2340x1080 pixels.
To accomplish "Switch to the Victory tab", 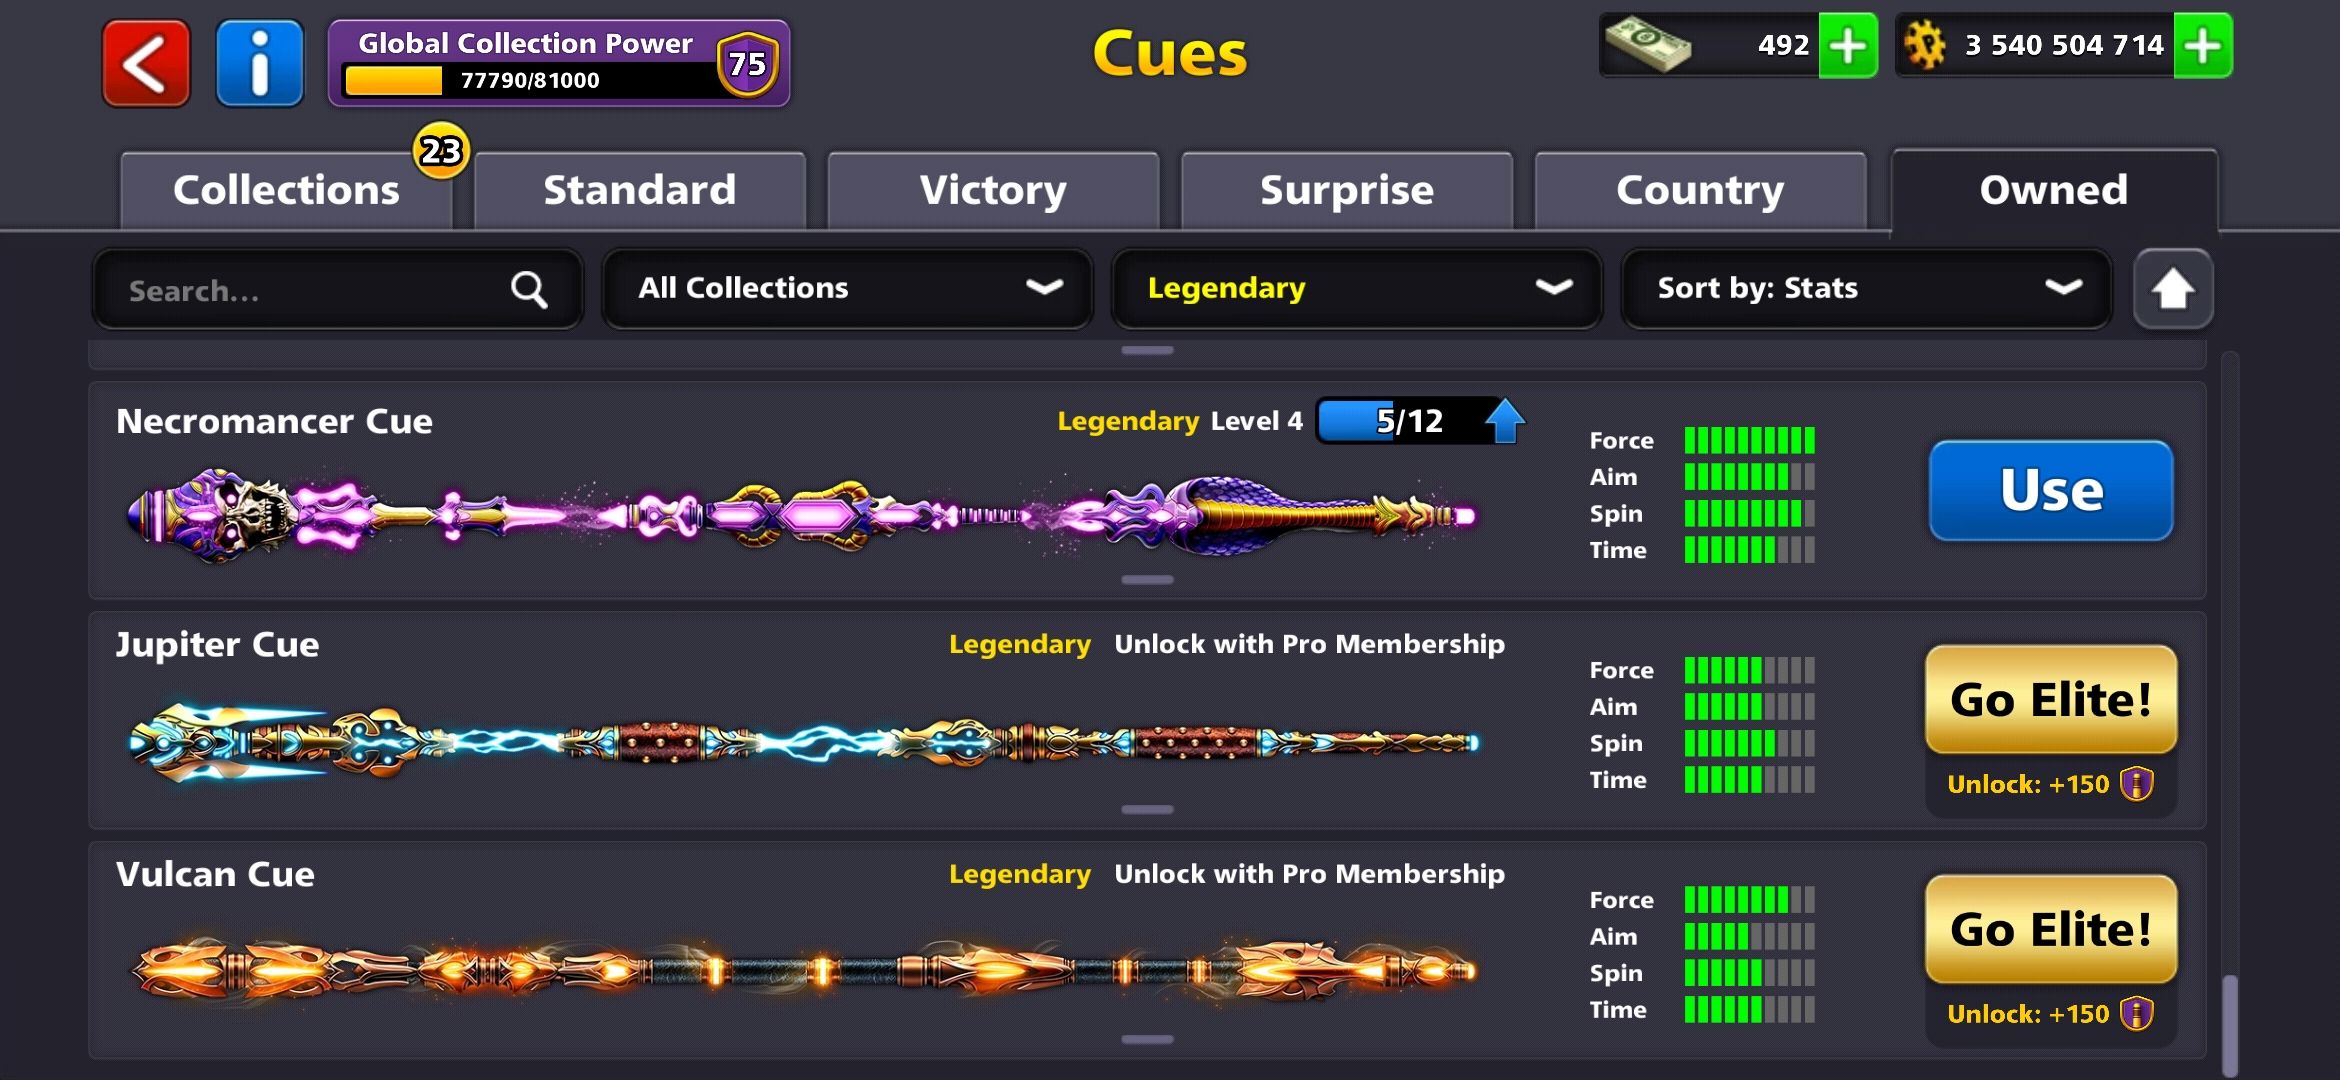I will pyautogui.click(x=993, y=190).
